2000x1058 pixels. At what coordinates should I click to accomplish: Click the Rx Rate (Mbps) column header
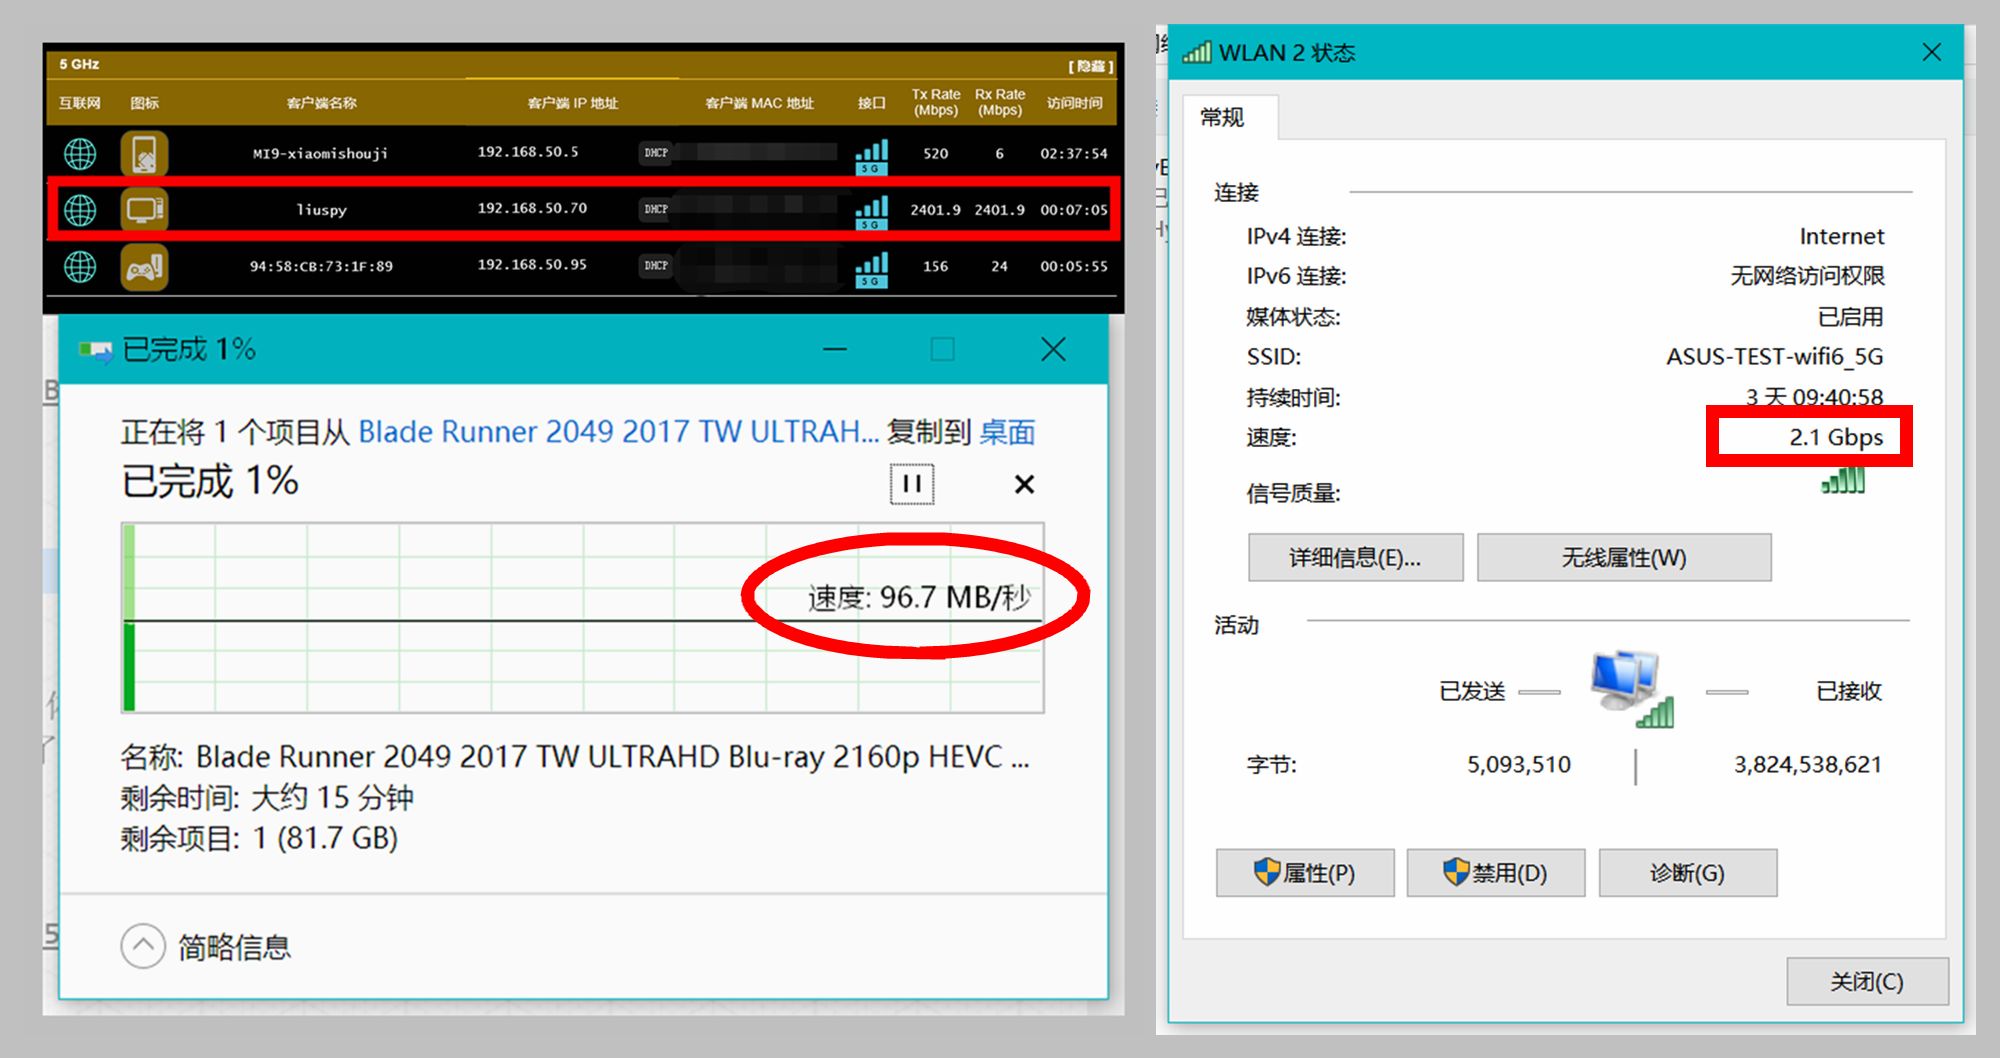(1000, 102)
